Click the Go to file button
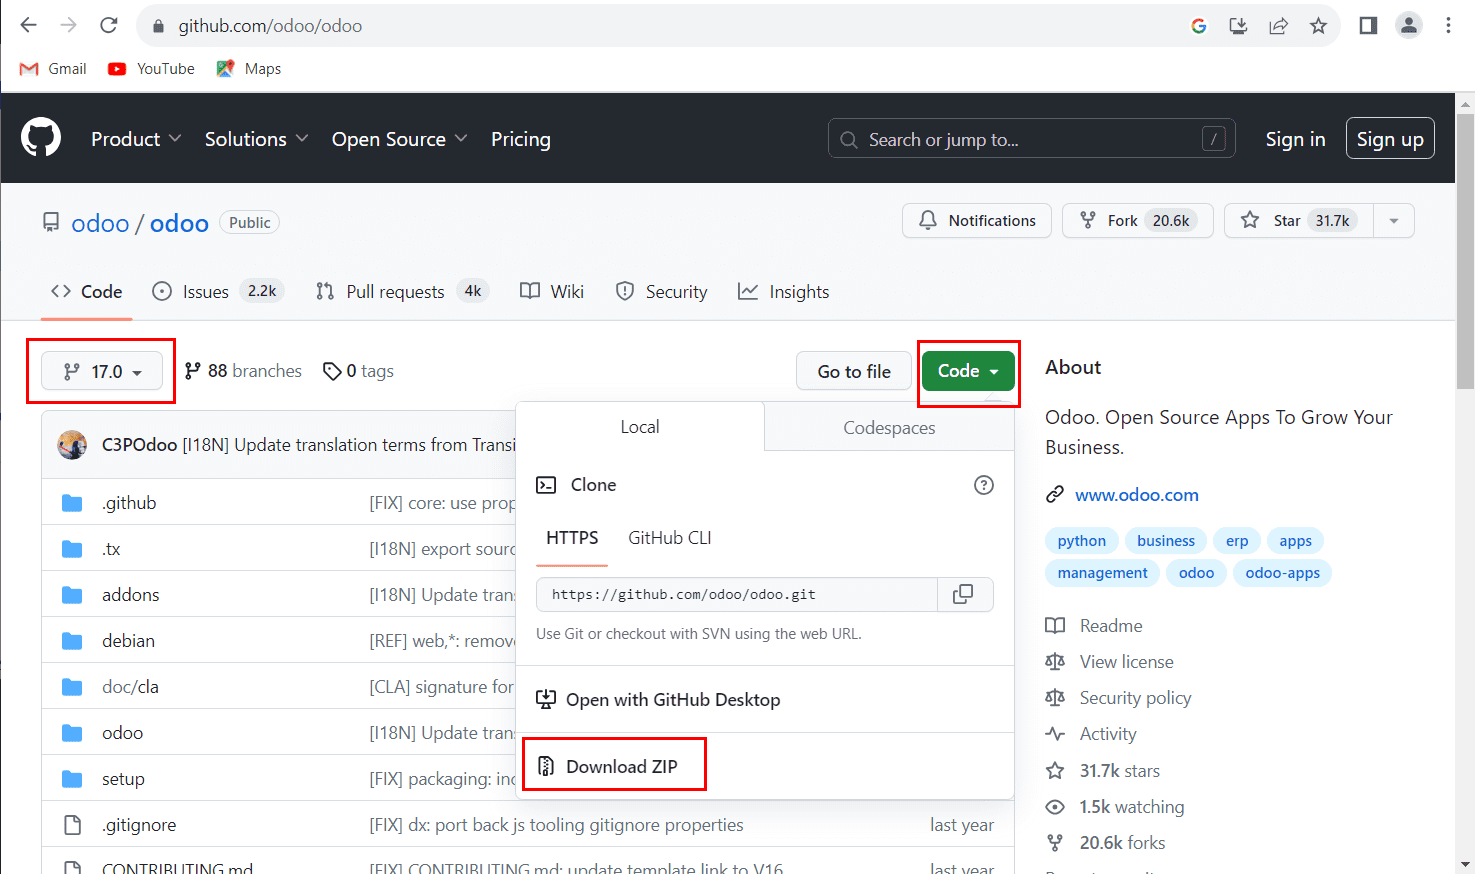Image resolution: width=1475 pixels, height=874 pixels. (x=854, y=372)
